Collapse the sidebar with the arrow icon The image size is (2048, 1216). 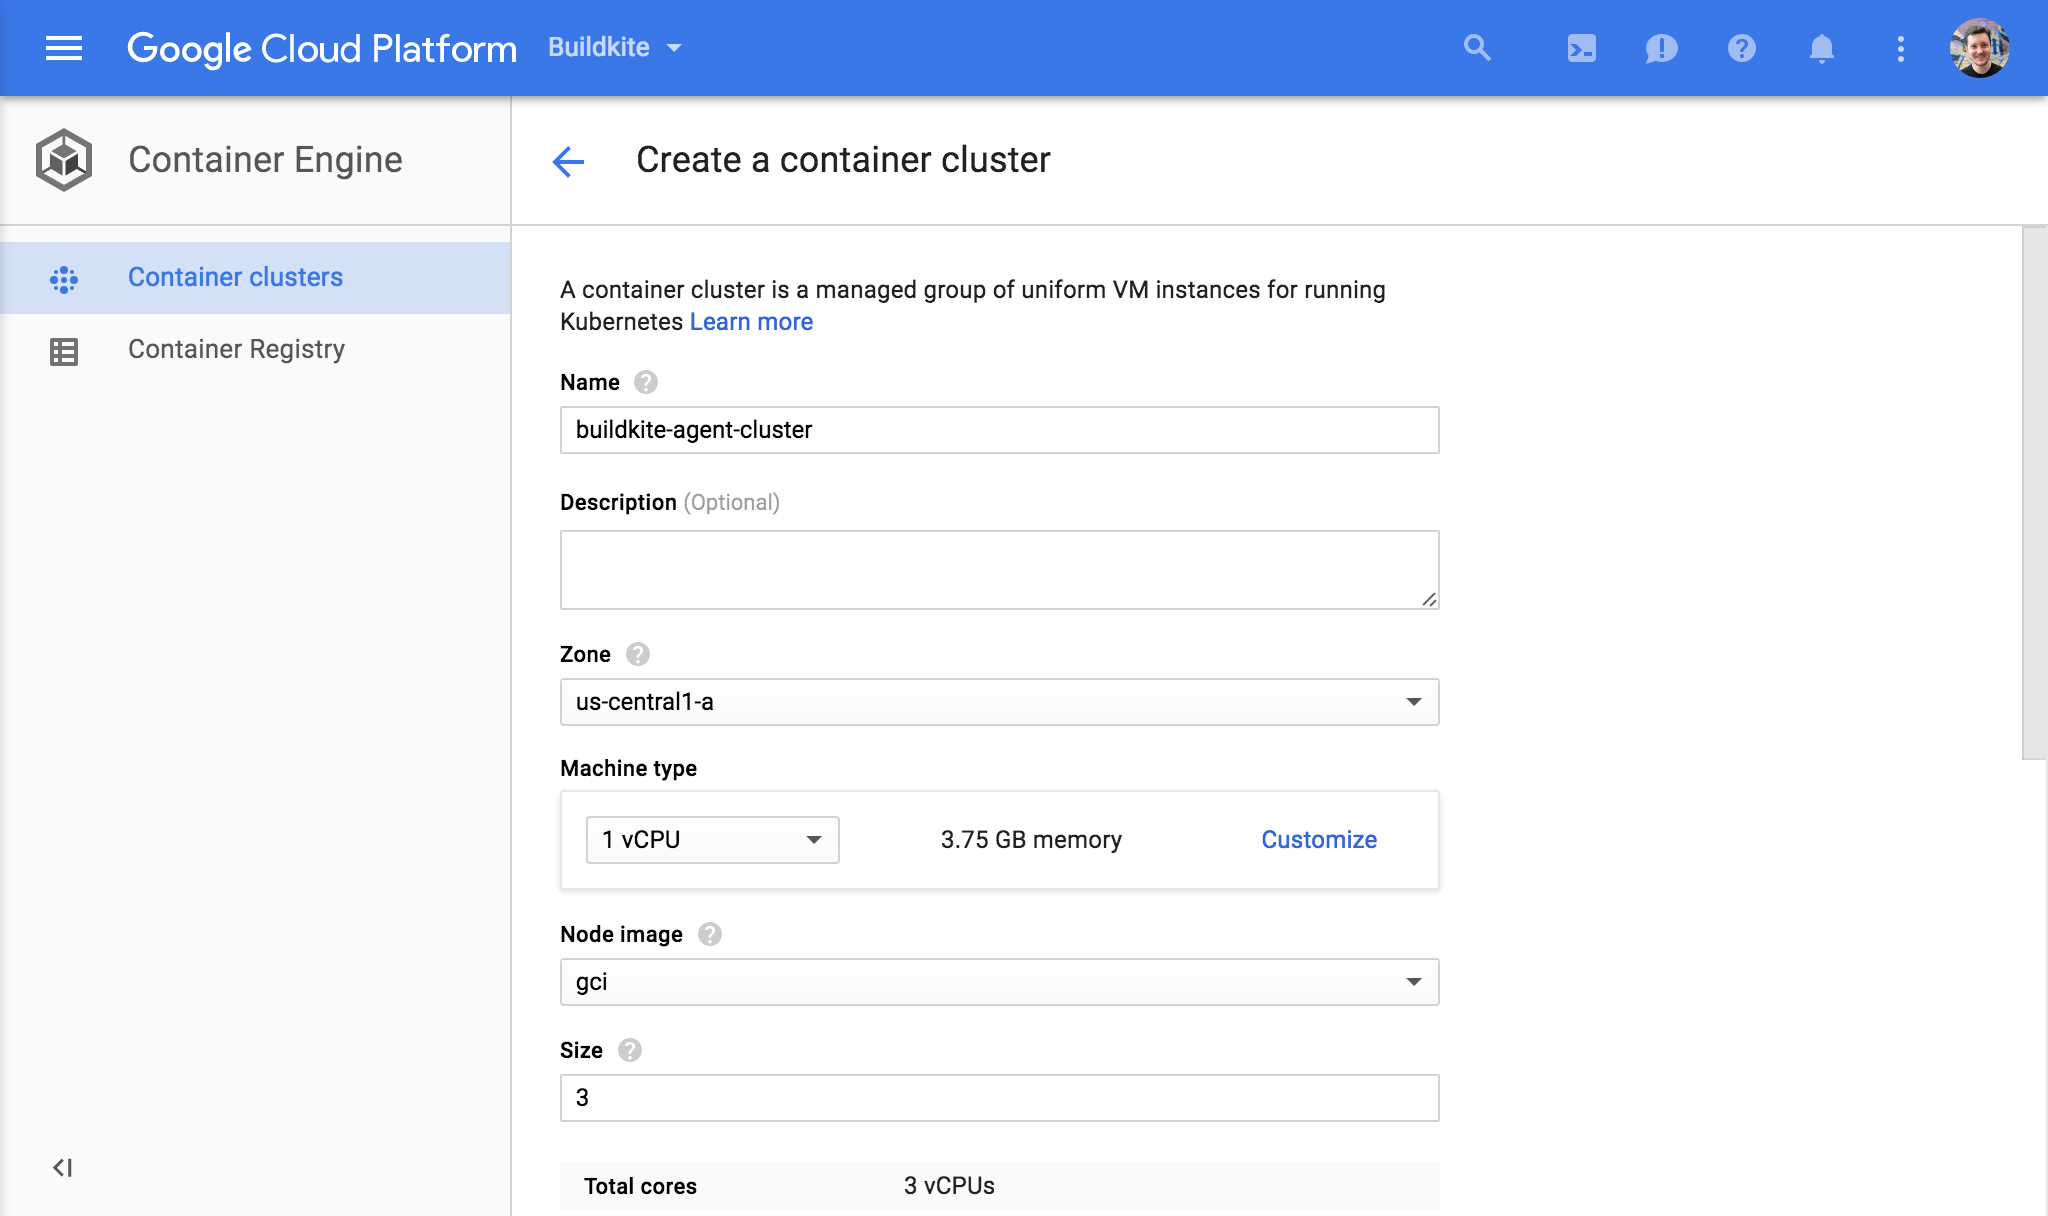pos(62,1167)
